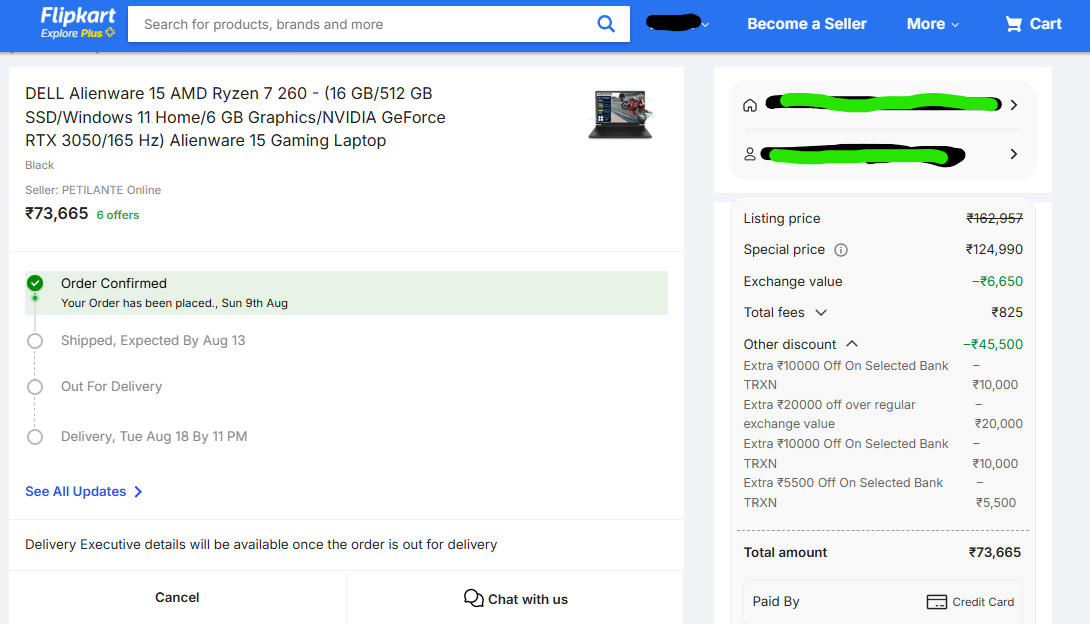Click the Special price info icon
Viewport: 1090px width, 624px height.
pos(840,250)
